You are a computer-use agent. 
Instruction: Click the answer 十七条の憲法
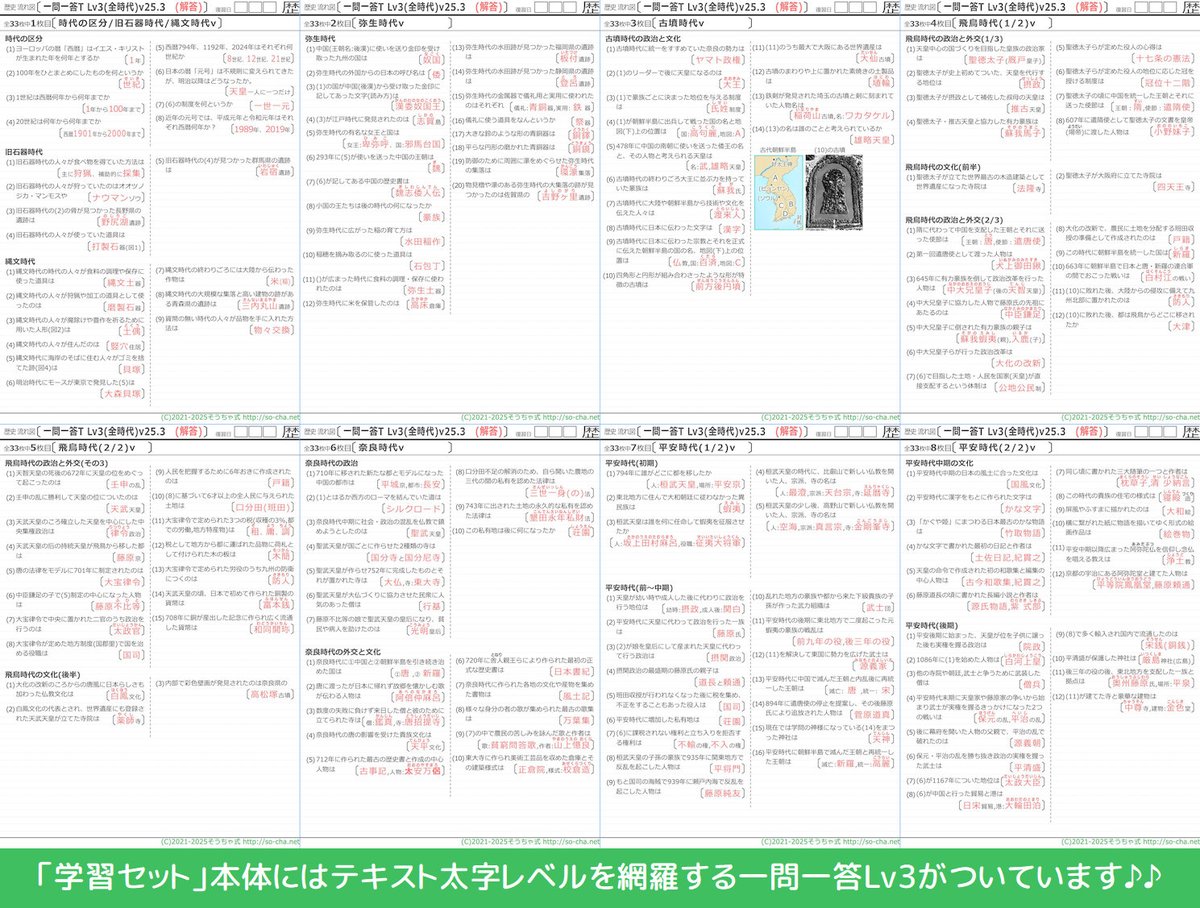1165,59
